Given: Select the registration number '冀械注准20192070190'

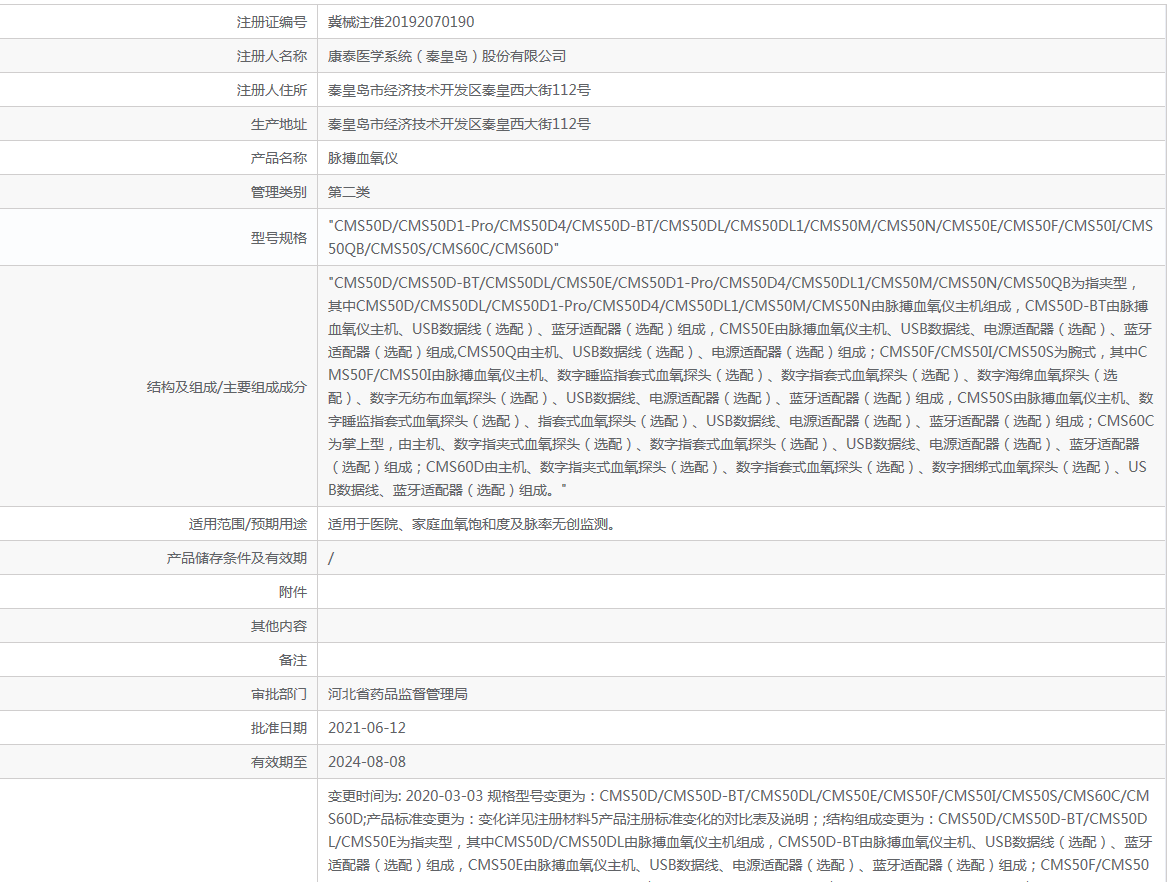Looking at the screenshot, I should point(401,22).
